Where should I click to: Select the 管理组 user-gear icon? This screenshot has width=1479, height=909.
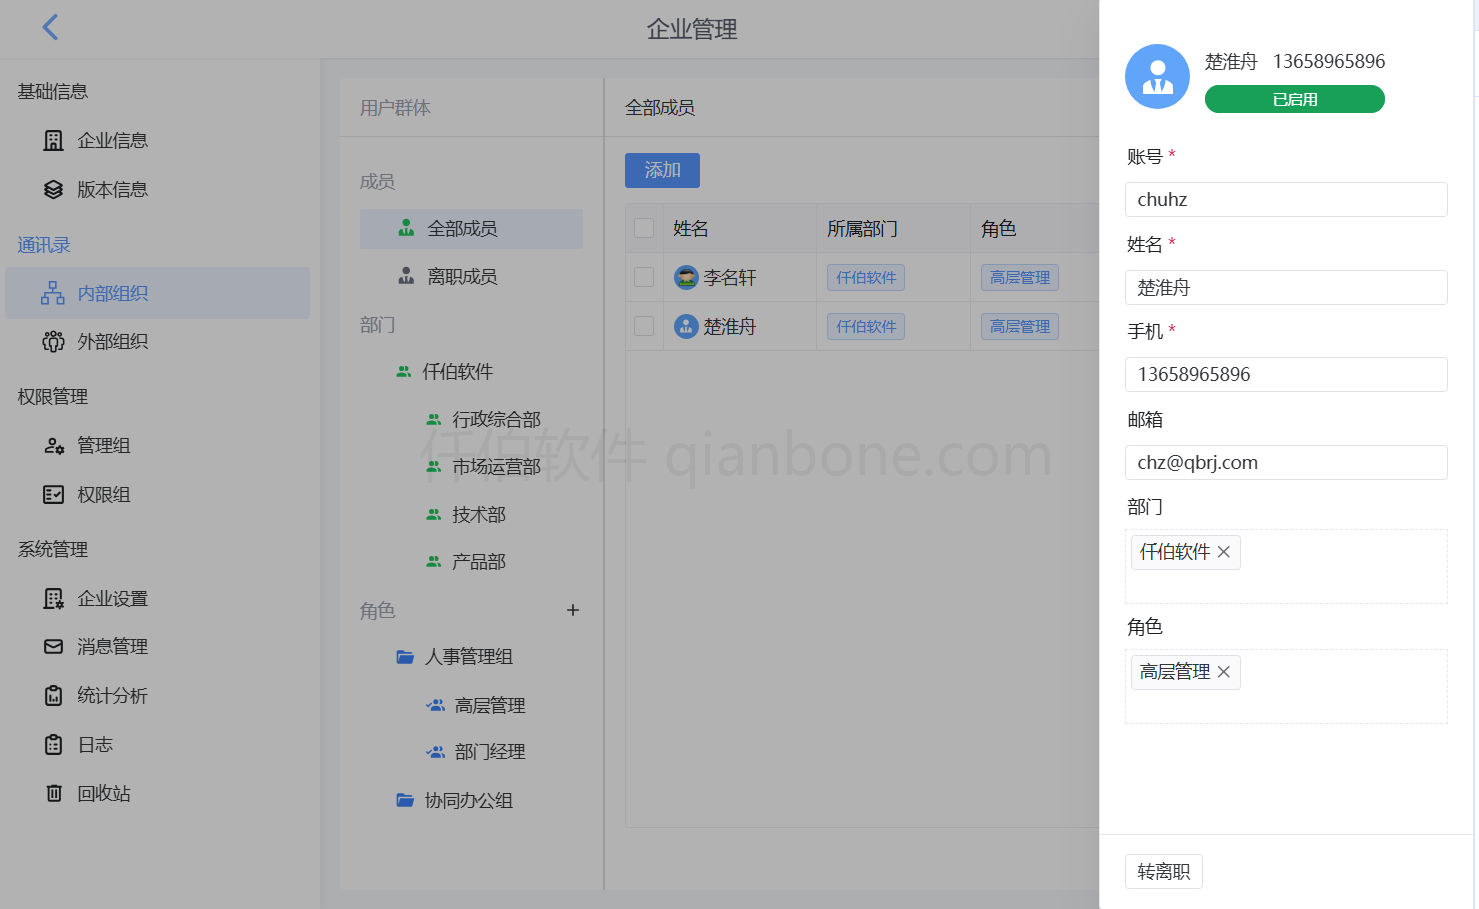[x=53, y=445]
